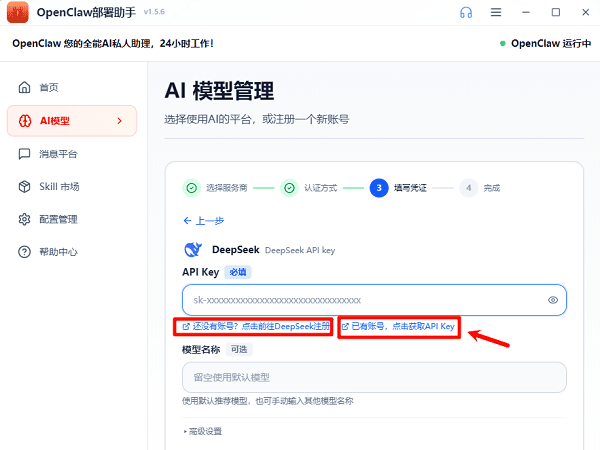Select the AI模型 sidebar item
Viewport: 600px width, 450px height.
tap(72, 121)
